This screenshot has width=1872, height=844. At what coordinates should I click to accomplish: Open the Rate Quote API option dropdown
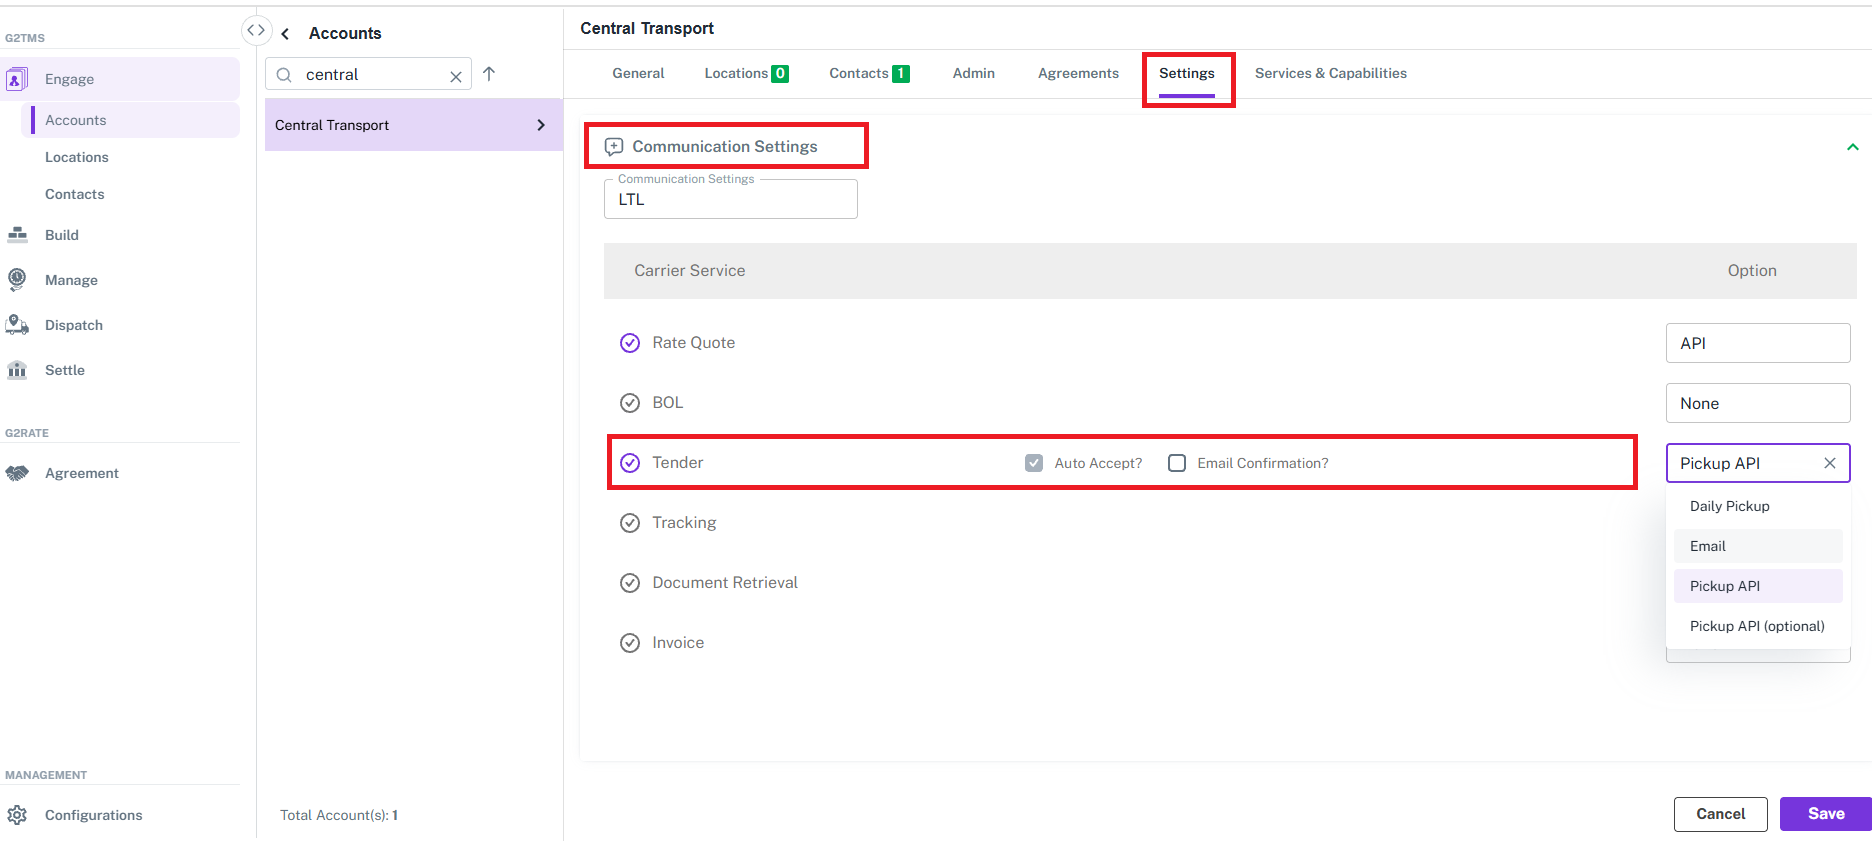point(1757,343)
